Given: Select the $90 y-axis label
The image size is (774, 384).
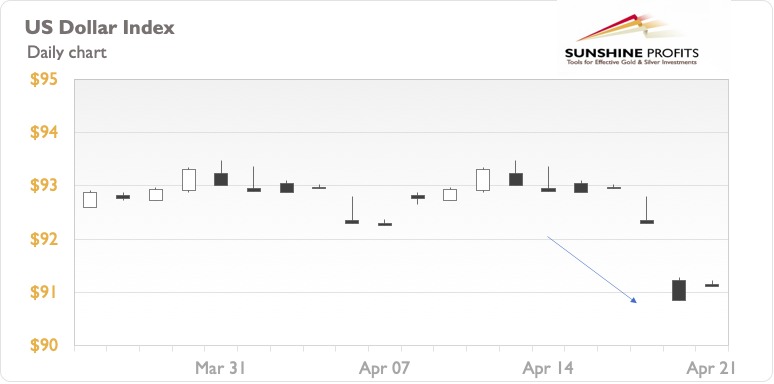Looking at the screenshot, I should (43, 346).
